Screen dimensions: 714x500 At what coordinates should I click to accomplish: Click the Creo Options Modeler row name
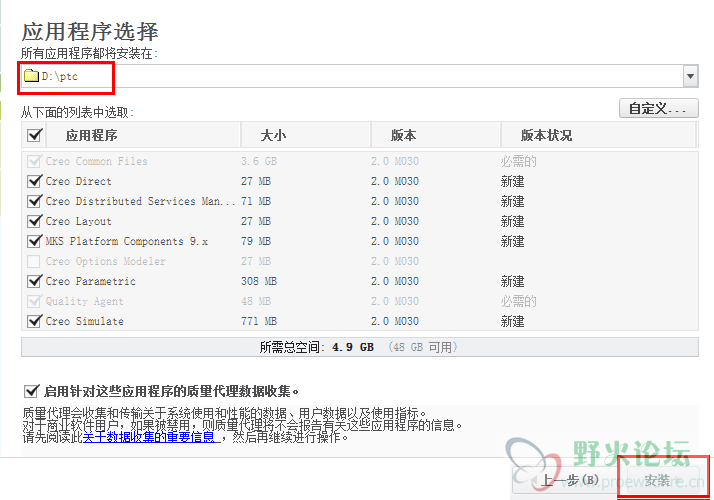point(105,261)
